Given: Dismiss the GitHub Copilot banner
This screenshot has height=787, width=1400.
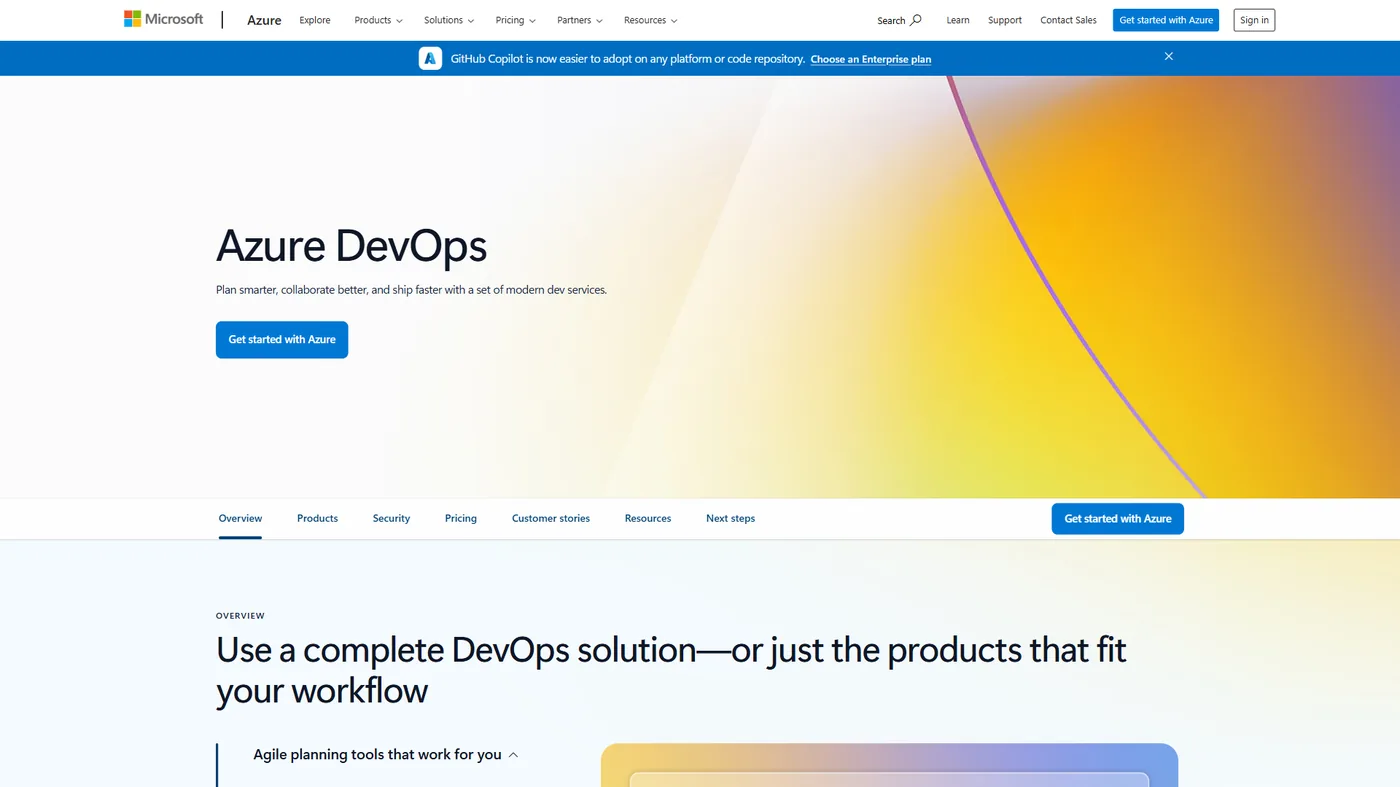Looking at the screenshot, I should tap(1168, 57).
